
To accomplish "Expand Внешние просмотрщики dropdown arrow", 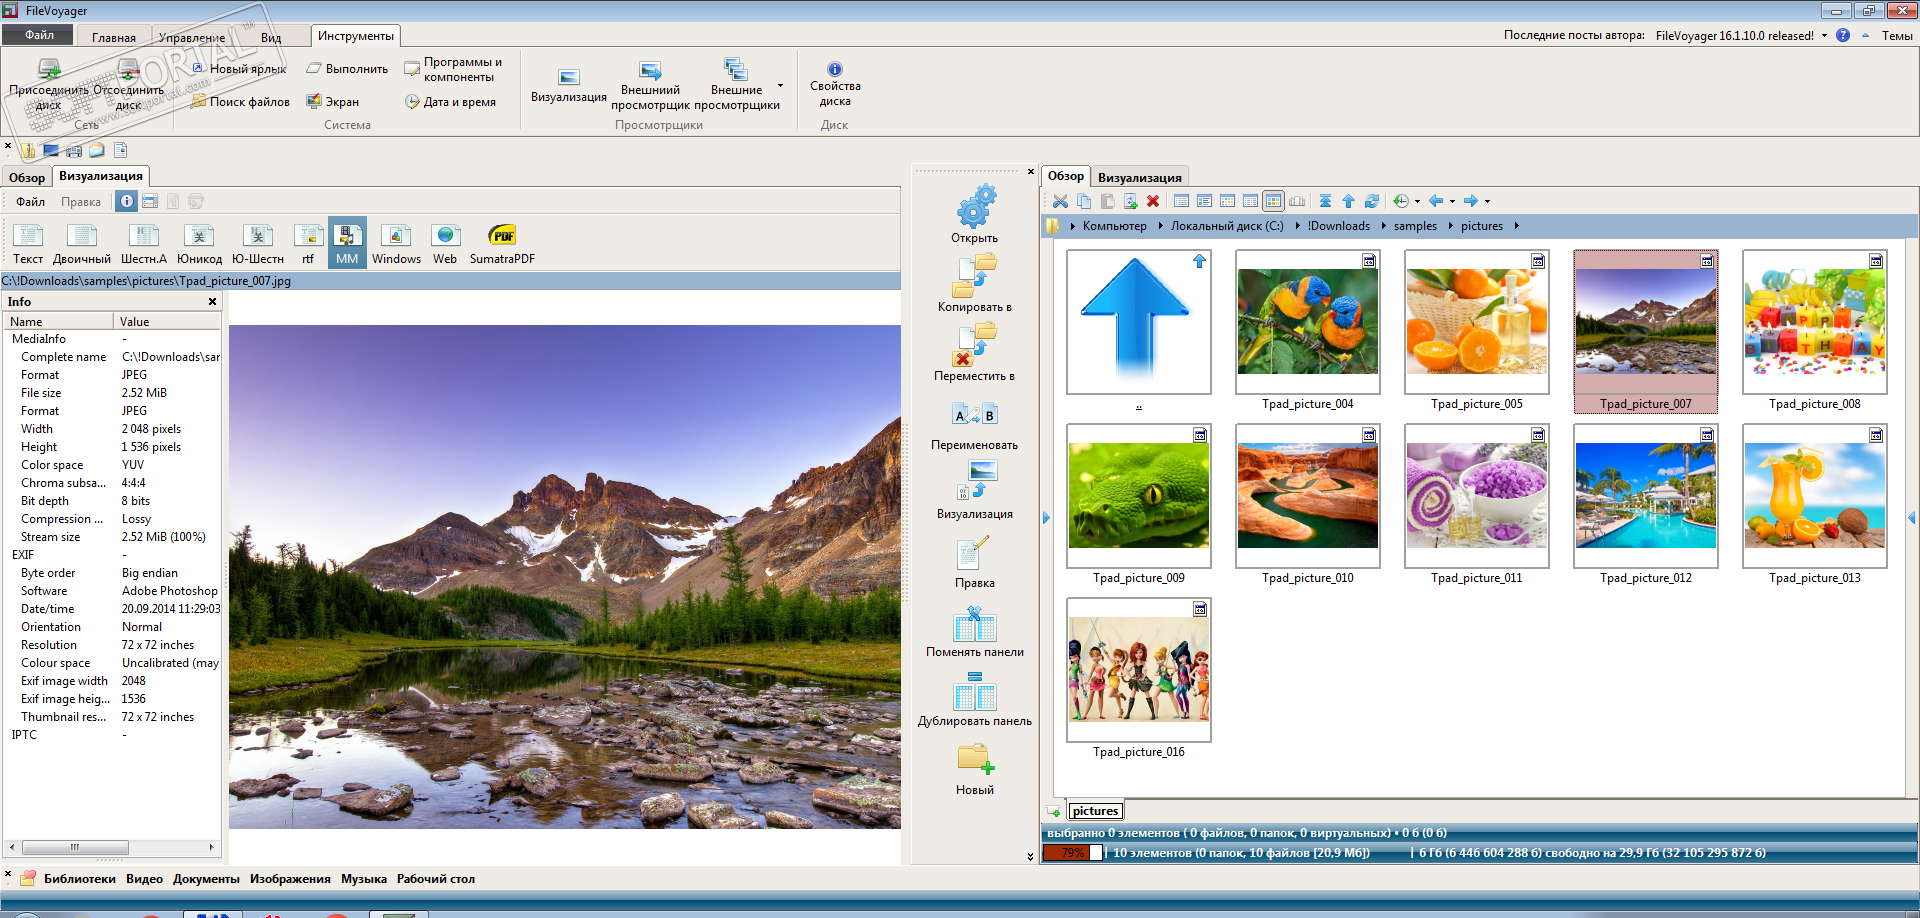I will (780, 86).
